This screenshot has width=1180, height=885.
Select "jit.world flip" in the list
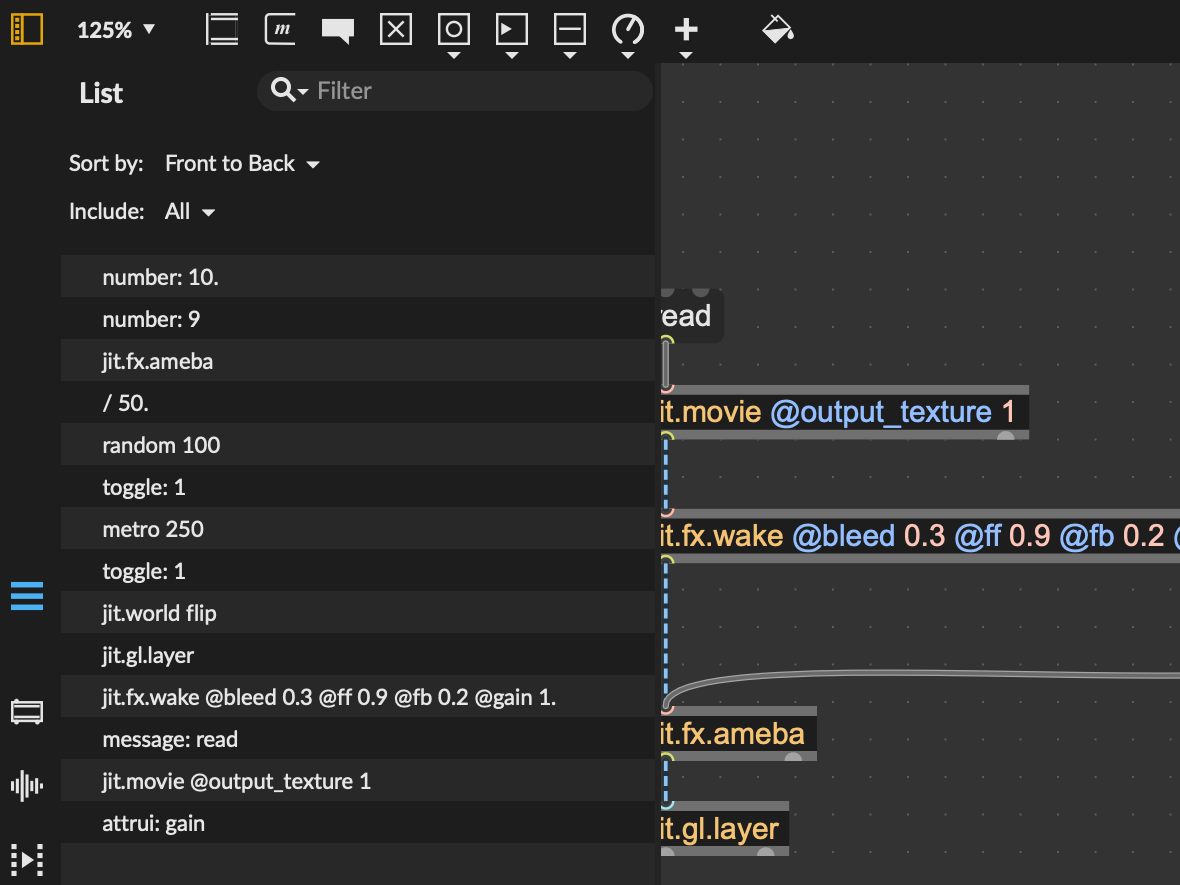click(x=159, y=613)
